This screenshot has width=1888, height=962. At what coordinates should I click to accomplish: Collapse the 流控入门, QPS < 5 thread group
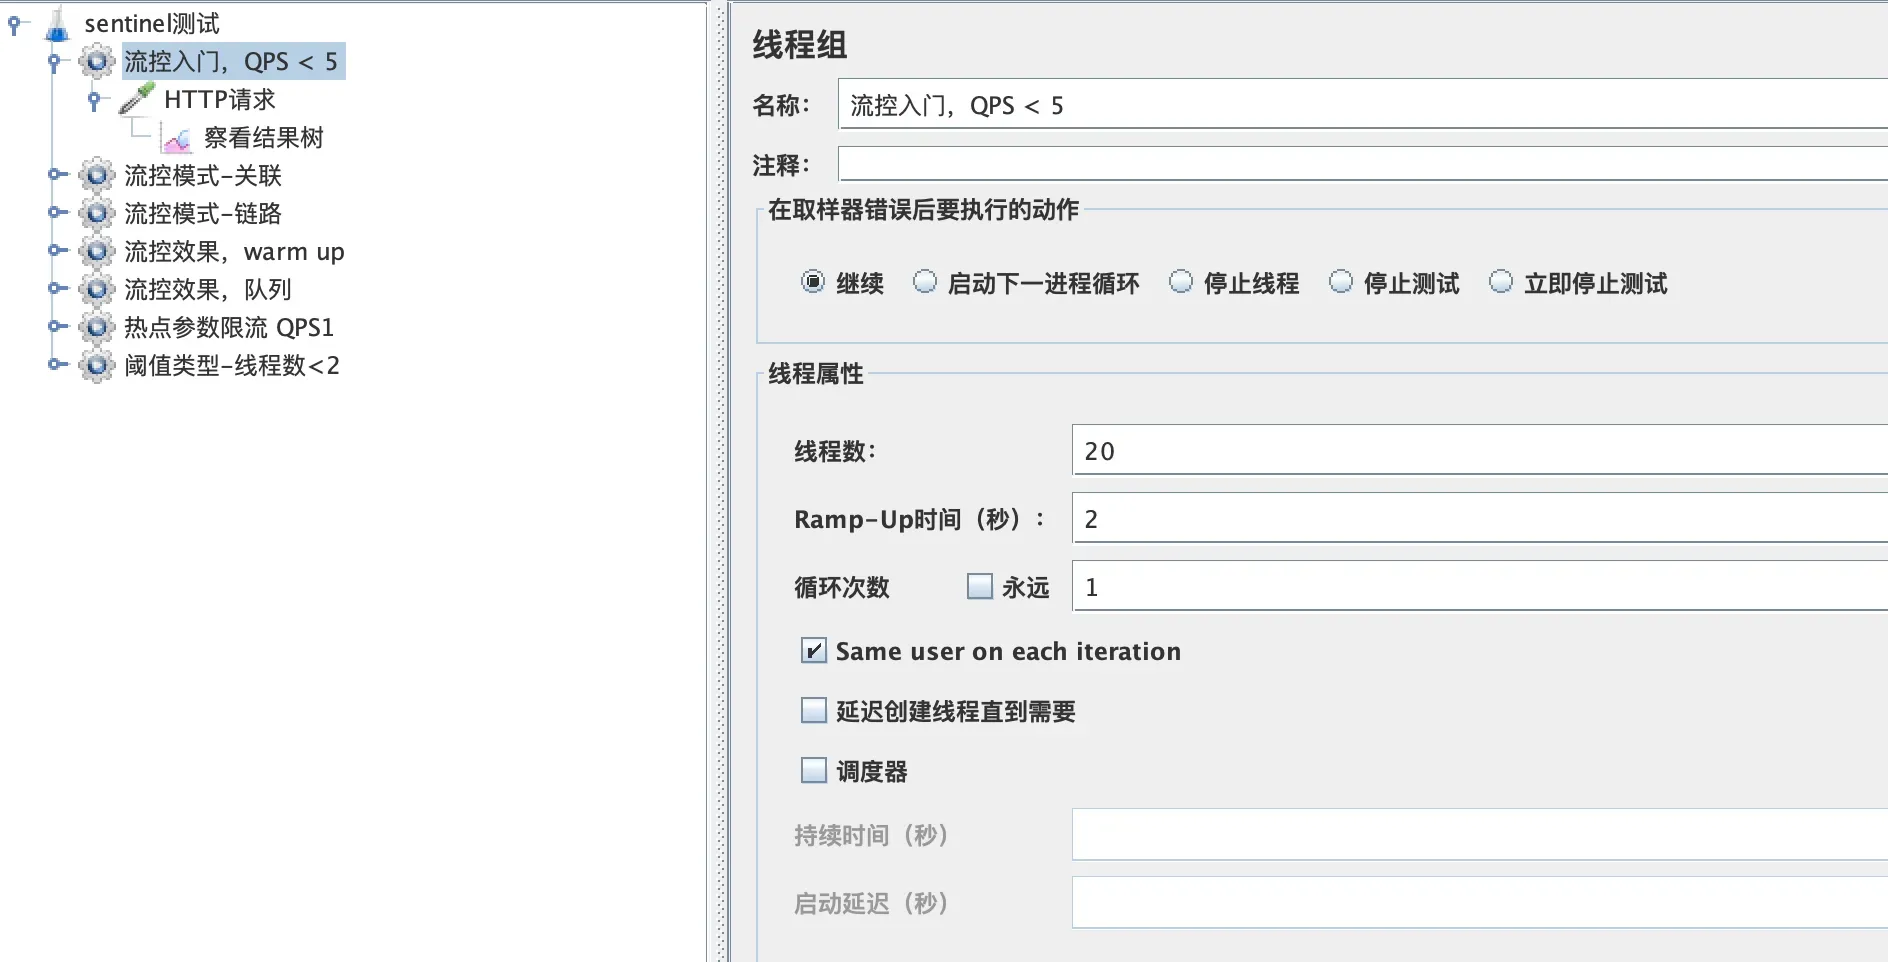pos(56,62)
